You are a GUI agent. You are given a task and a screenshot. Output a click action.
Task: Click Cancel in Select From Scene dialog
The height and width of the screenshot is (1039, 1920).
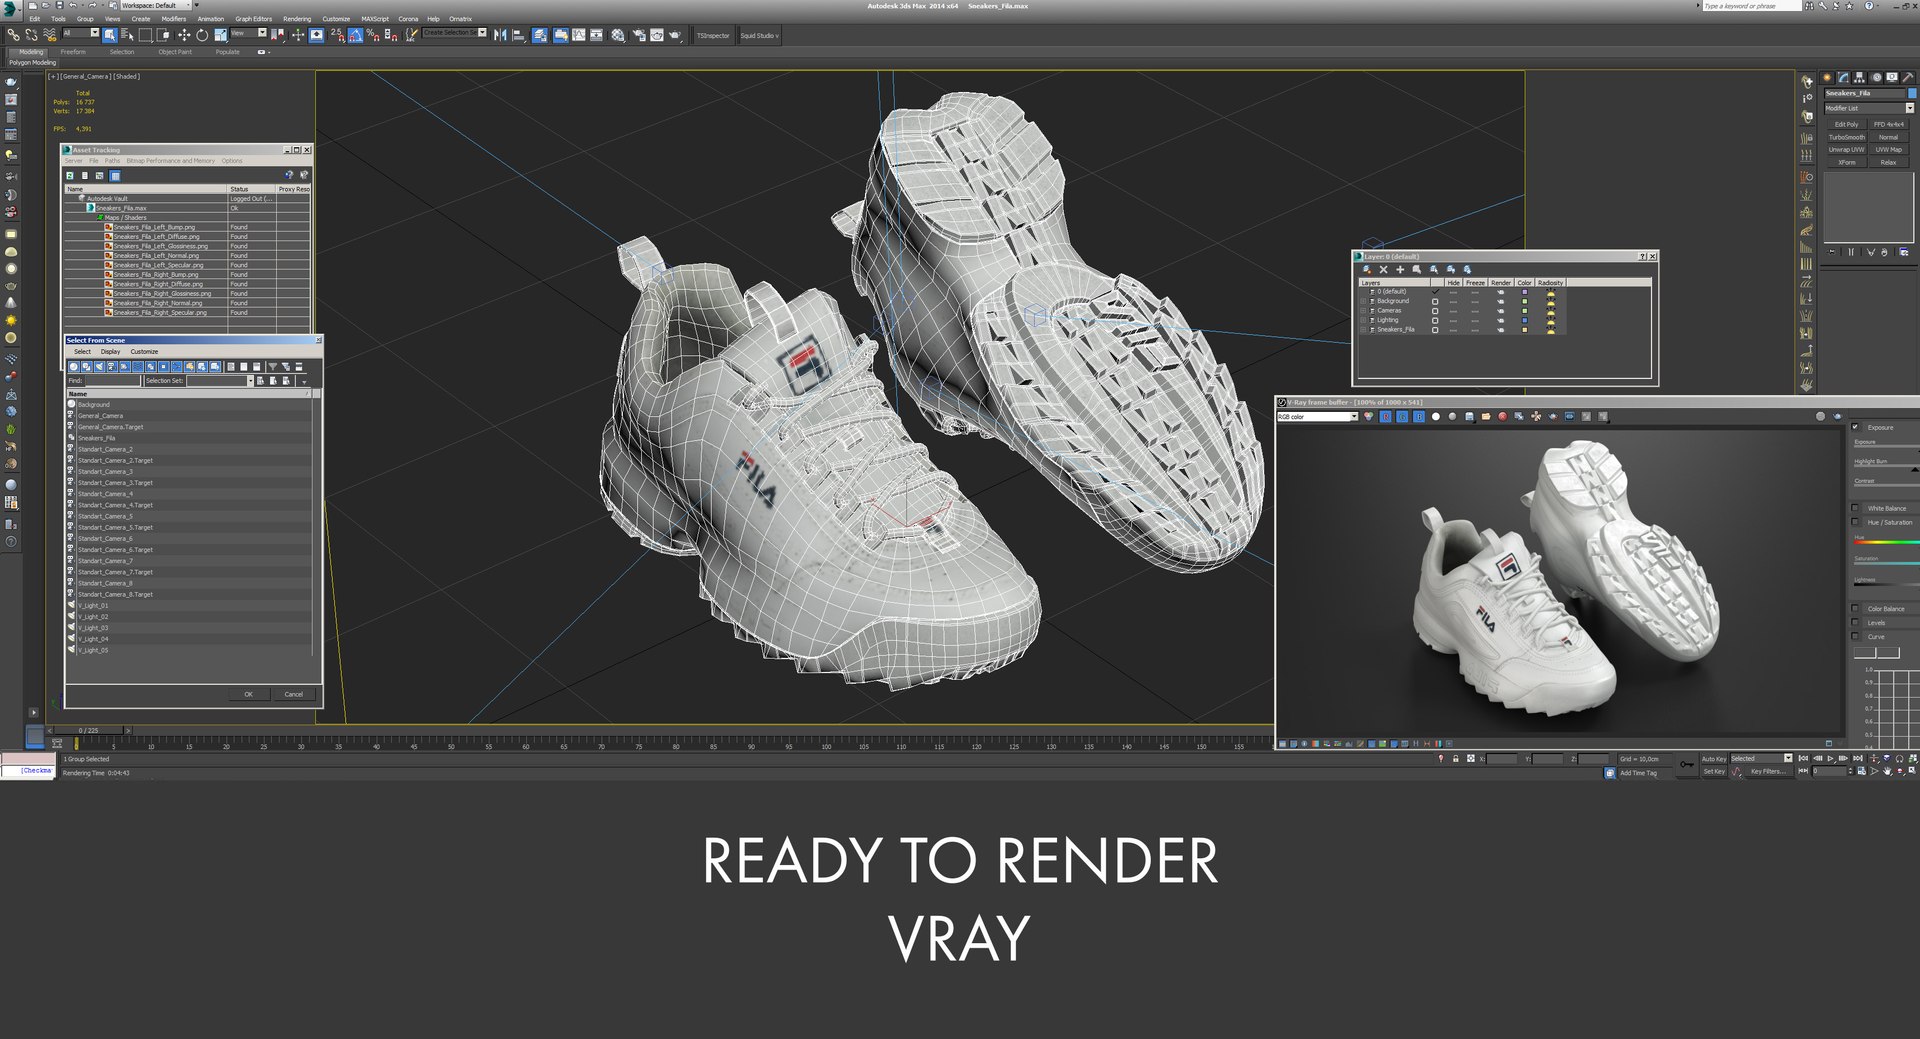tap(293, 694)
